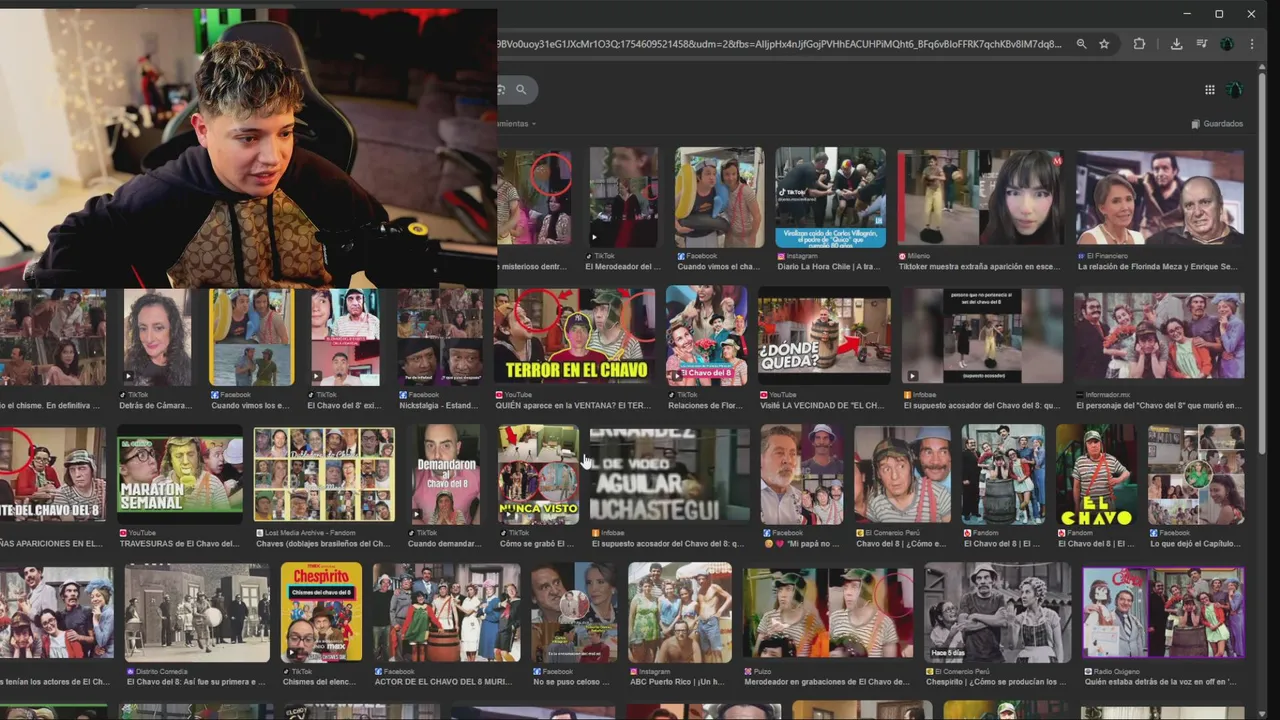The image size is (1280, 720).
Task: Open 'QUIÉN aparece en la VENTANA?' link
Action: (x=573, y=406)
